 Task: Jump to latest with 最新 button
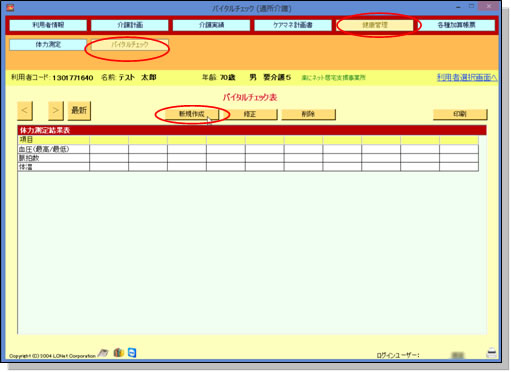click(79, 111)
